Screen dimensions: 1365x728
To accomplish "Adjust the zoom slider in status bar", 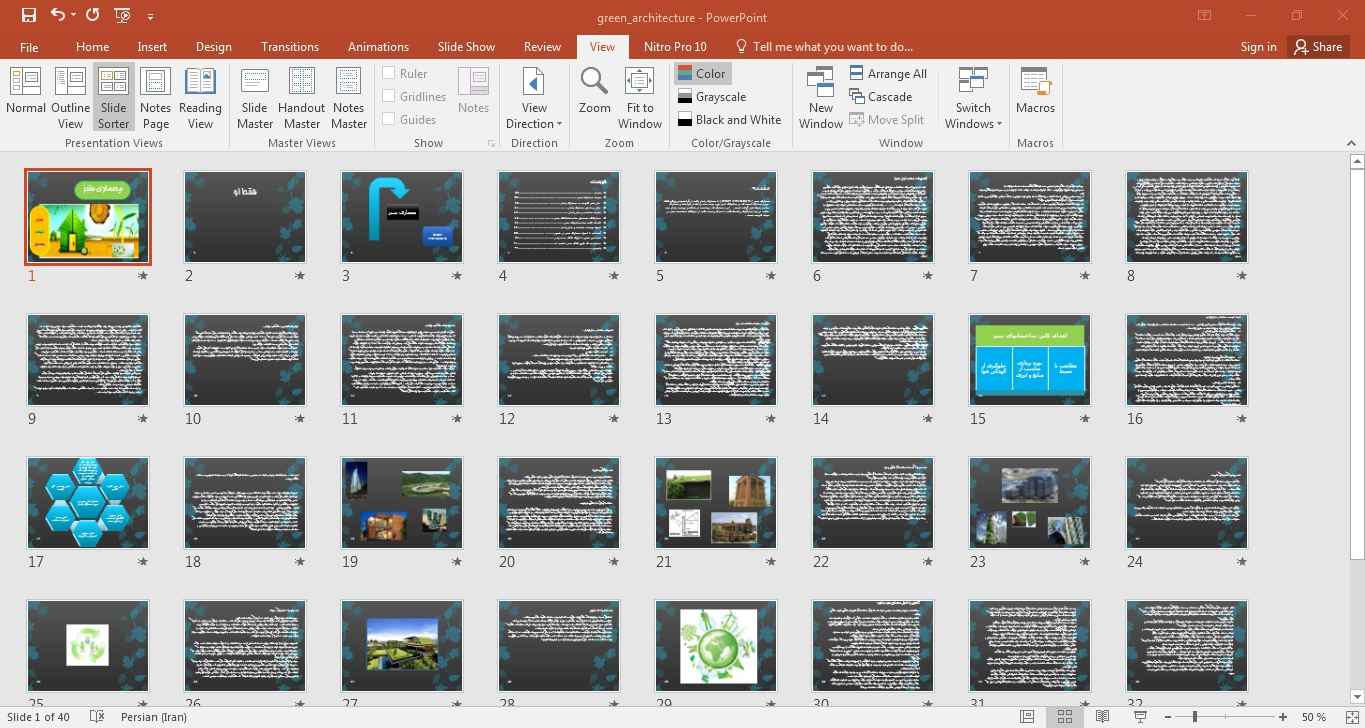I will [1195, 717].
